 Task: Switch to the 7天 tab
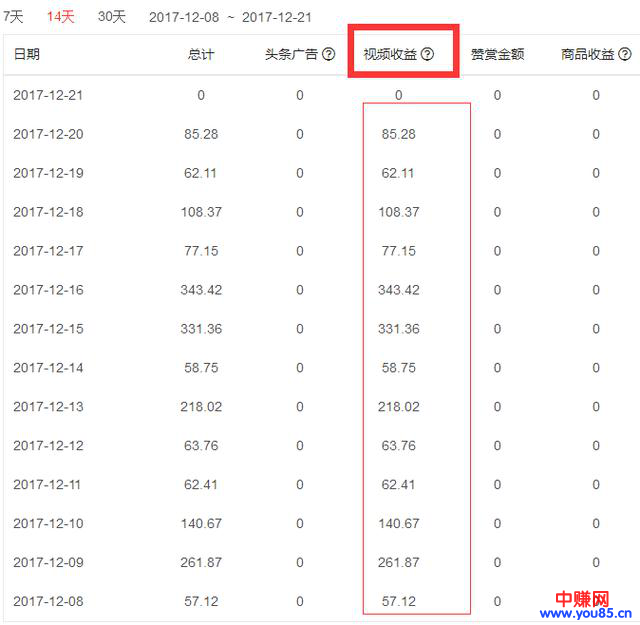(x=13, y=17)
